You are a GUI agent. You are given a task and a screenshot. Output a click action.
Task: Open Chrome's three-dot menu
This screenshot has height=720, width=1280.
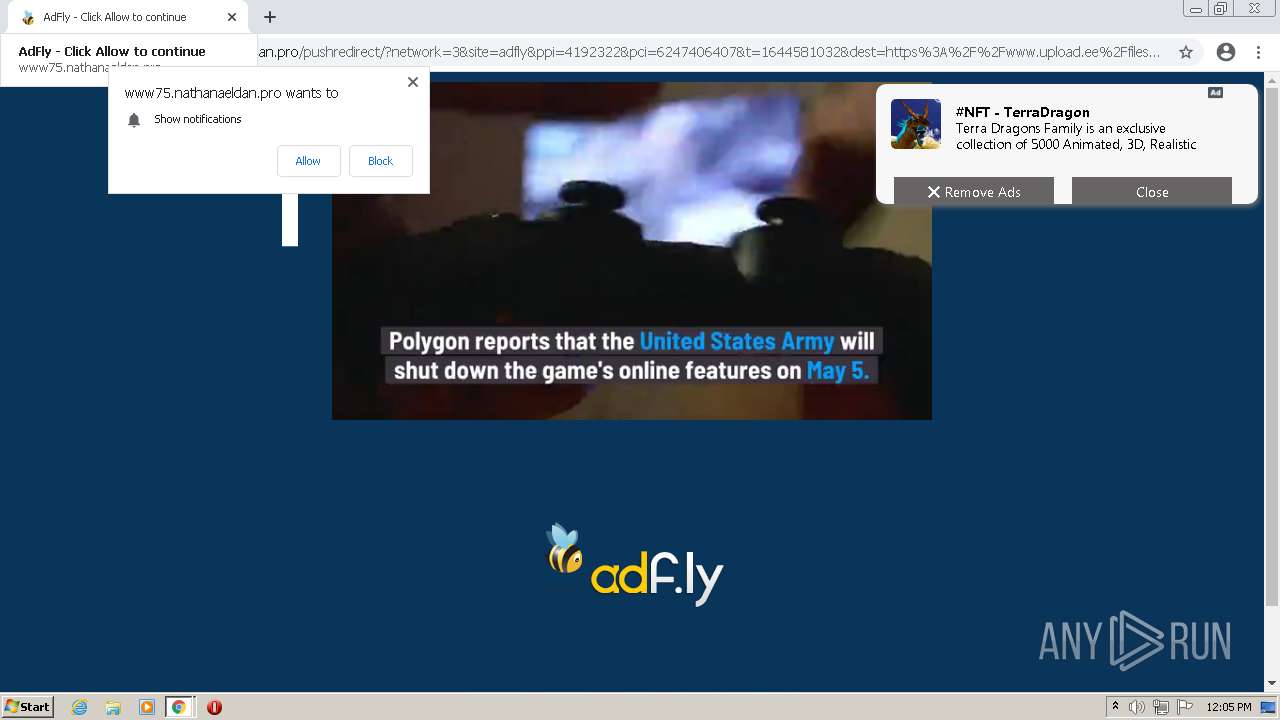click(1258, 52)
